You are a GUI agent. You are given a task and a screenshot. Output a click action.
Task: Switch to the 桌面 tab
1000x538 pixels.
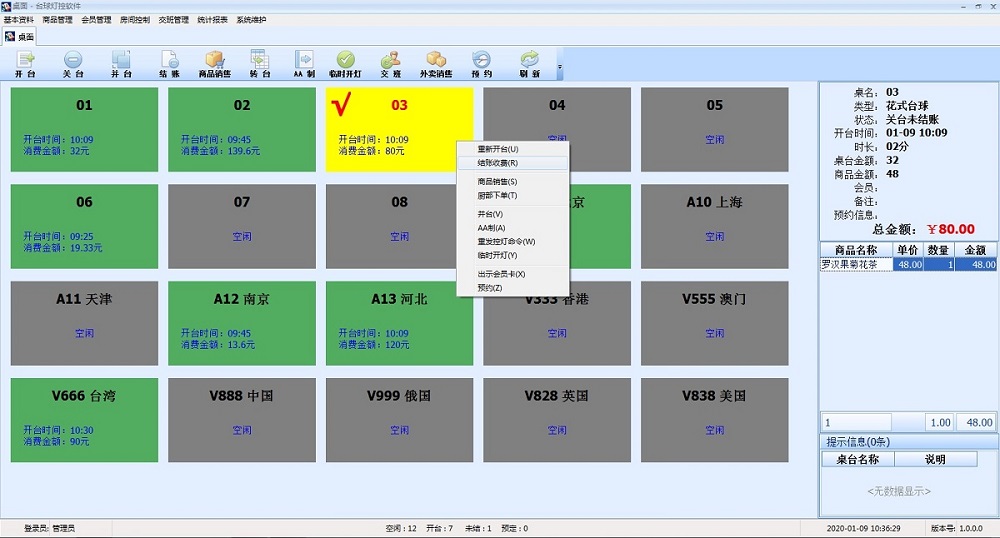(19, 37)
